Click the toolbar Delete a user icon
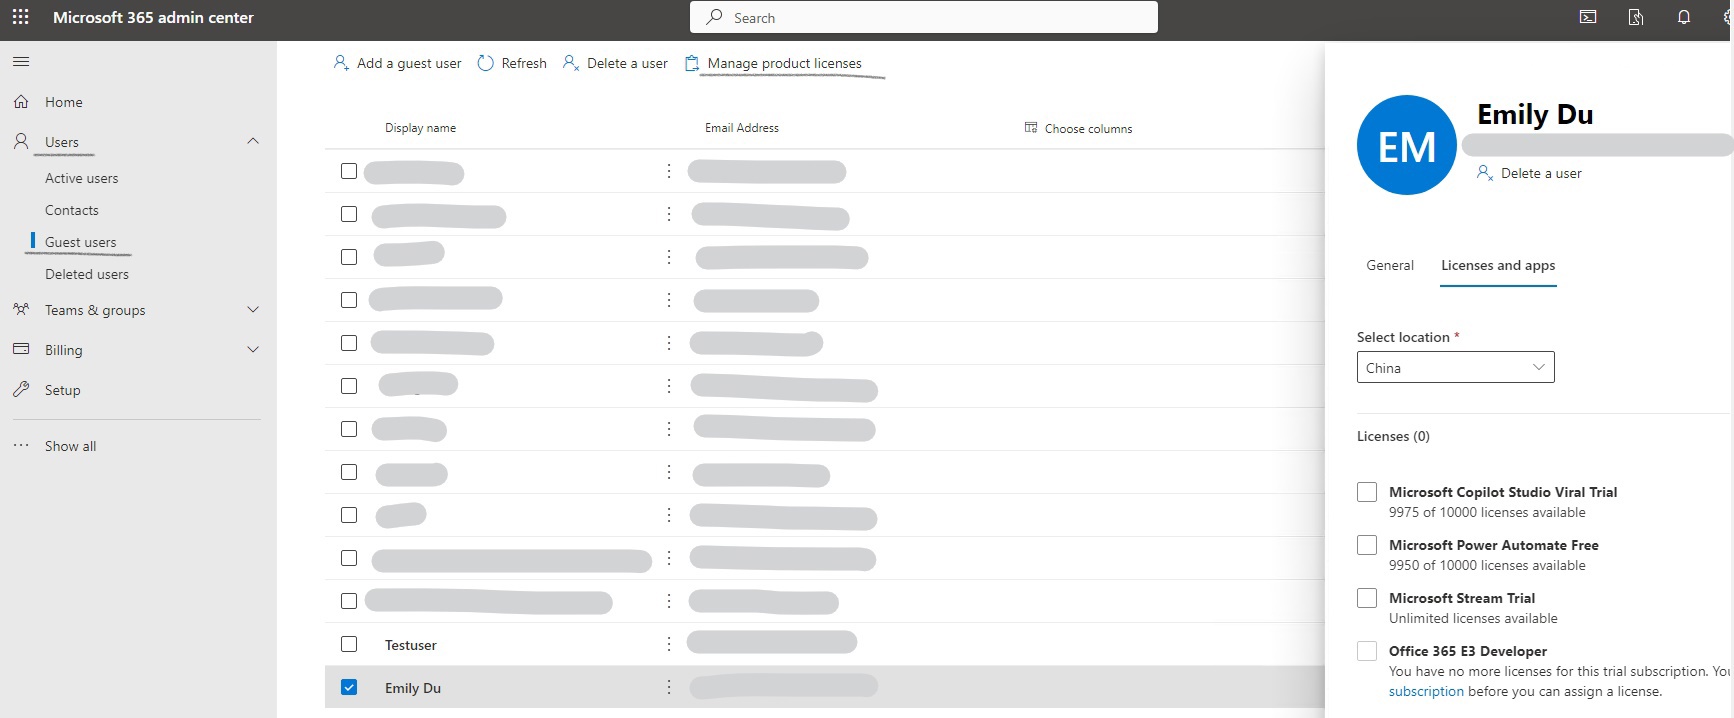Screen dimensions: 1734x718 click(571, 62)
